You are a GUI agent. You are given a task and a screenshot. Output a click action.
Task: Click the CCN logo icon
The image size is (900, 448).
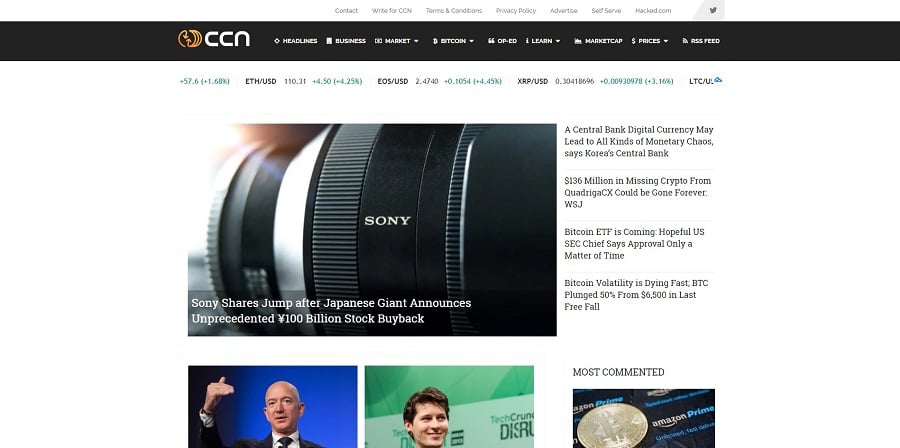(190, 38)
